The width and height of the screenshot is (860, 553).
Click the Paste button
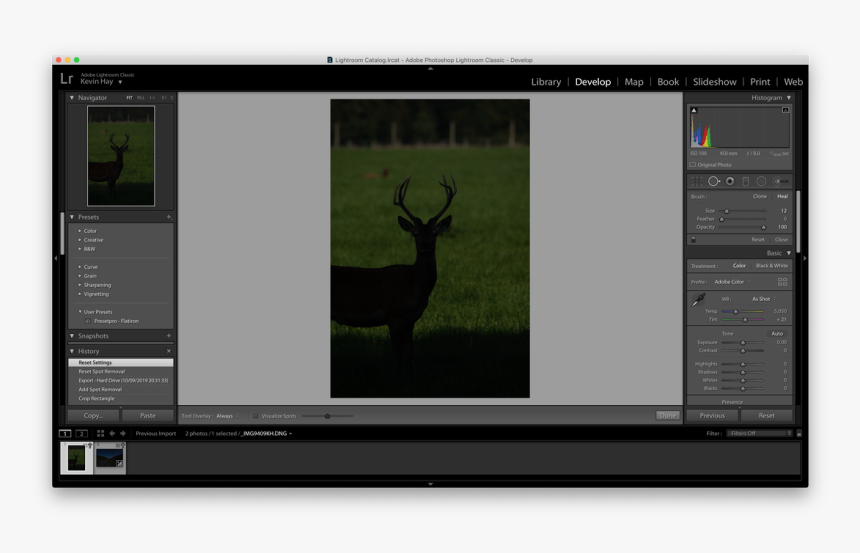(x=148, y=415)
